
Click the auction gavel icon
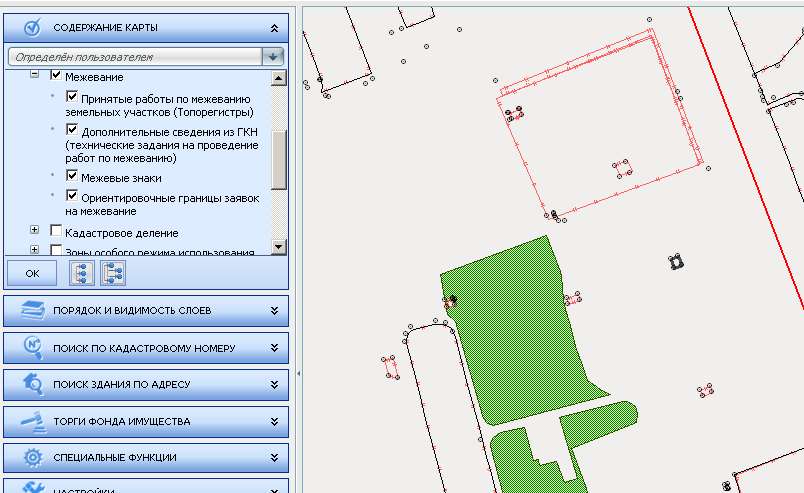(x=32, y=421)
